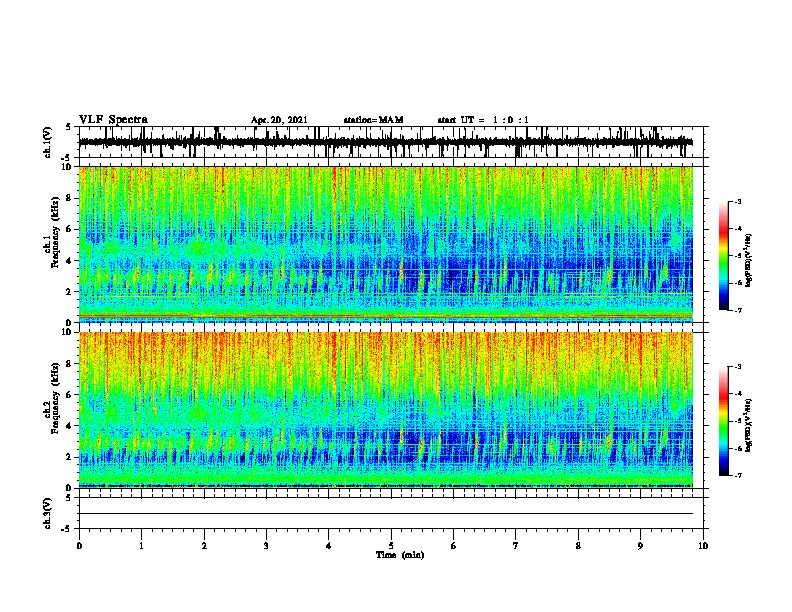Click inside the ch.2 spectrogram plot

386,410
